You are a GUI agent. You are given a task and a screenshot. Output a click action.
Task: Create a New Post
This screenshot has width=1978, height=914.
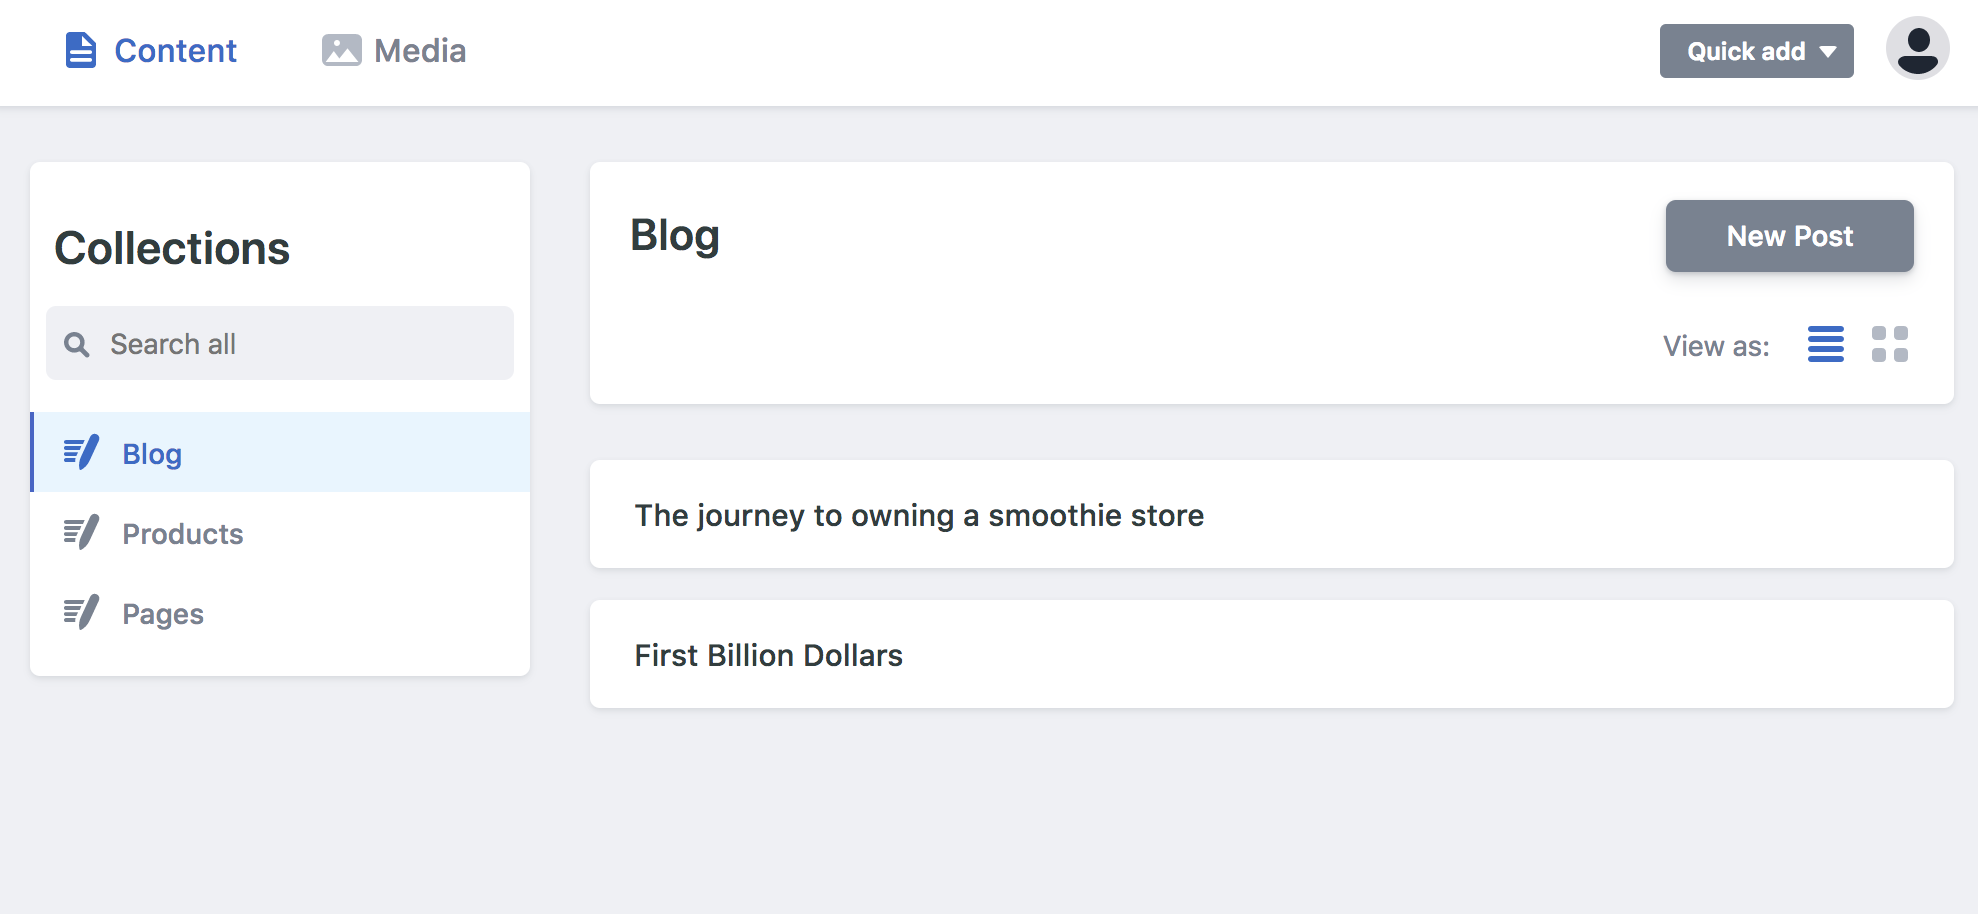point(1789,236)
